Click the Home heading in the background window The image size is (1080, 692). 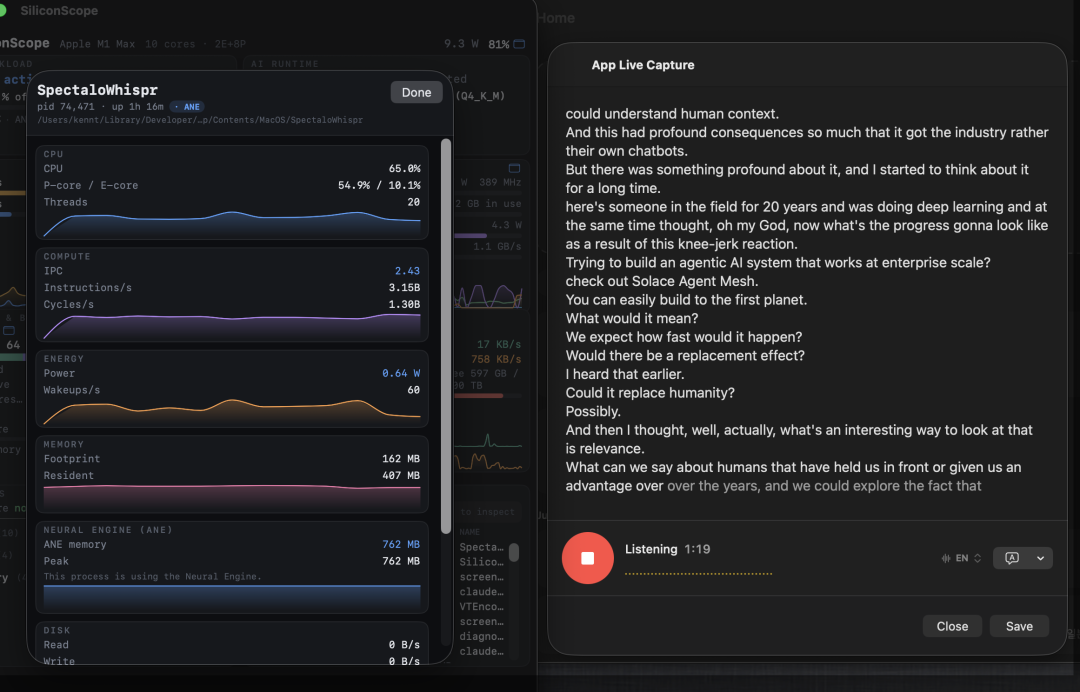pyautogui.click(x=556, y=18)
